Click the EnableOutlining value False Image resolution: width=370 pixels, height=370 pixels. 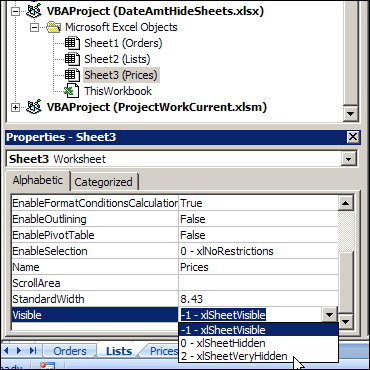(x=258, y=219)
